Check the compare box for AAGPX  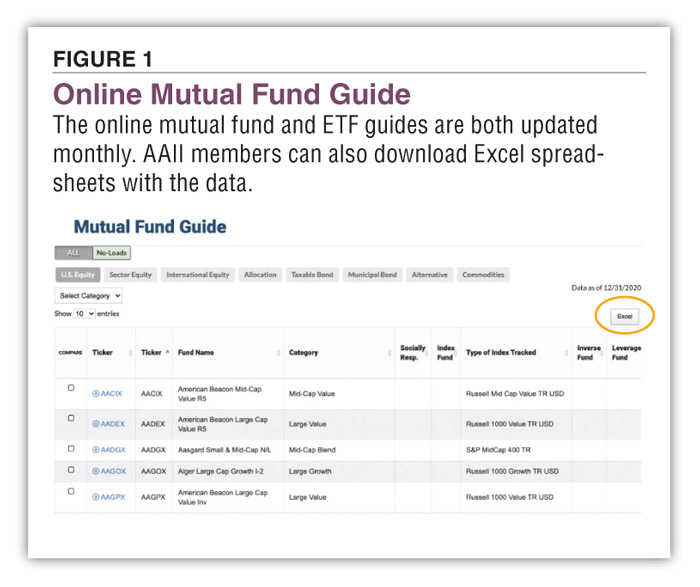coord(71,491)
